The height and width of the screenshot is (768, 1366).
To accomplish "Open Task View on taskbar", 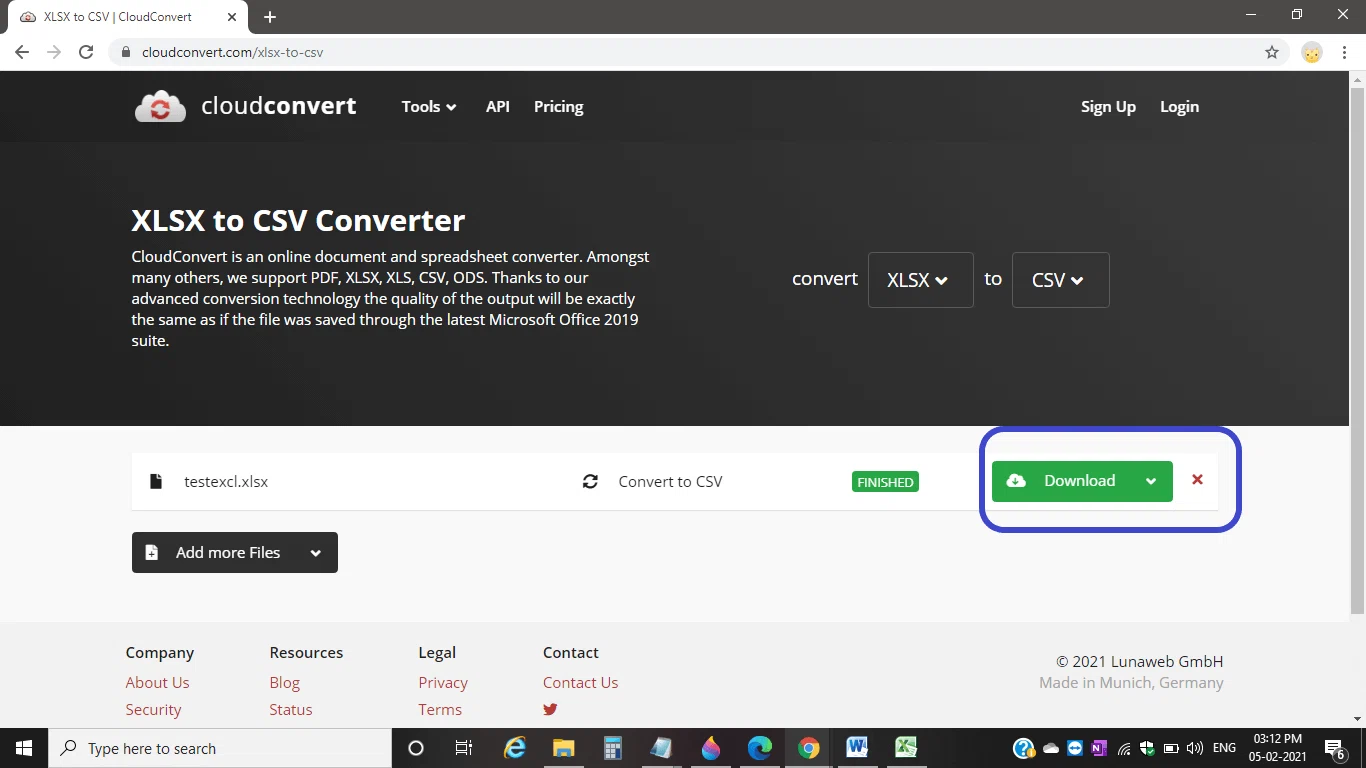I will (464, 748).
